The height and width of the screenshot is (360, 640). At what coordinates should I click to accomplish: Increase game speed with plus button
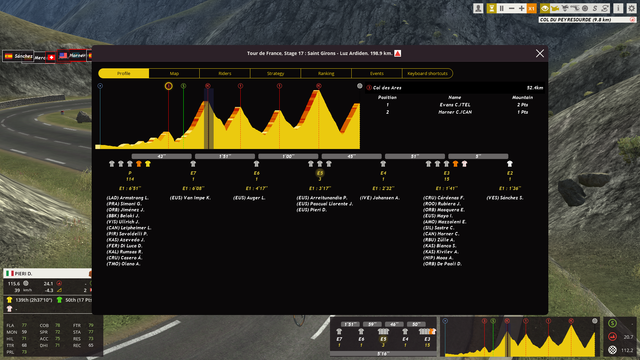pyautogui.click(x=521, y=8)
